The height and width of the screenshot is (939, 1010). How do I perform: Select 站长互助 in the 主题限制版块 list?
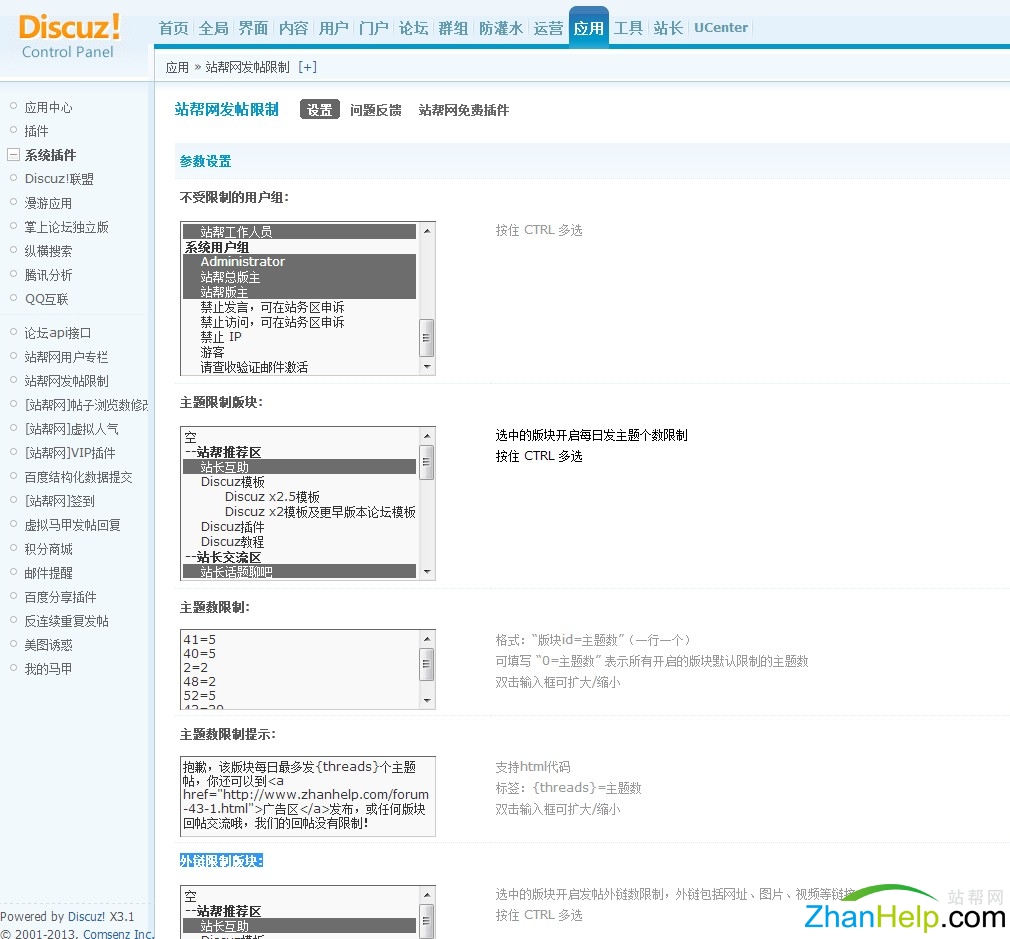(x=226, y=466)
